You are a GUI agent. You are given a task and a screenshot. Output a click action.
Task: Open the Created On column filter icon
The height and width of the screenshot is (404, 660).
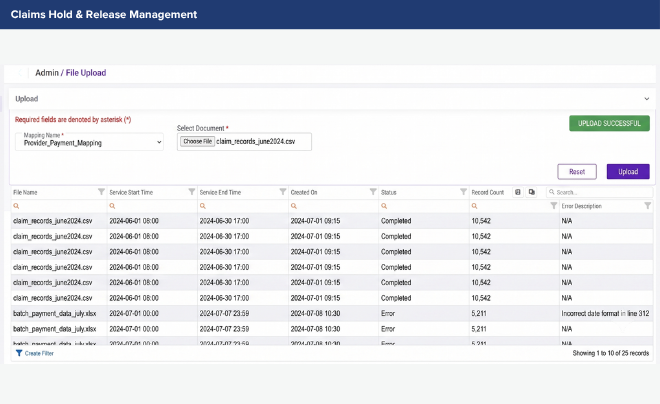tap(373, 192)
